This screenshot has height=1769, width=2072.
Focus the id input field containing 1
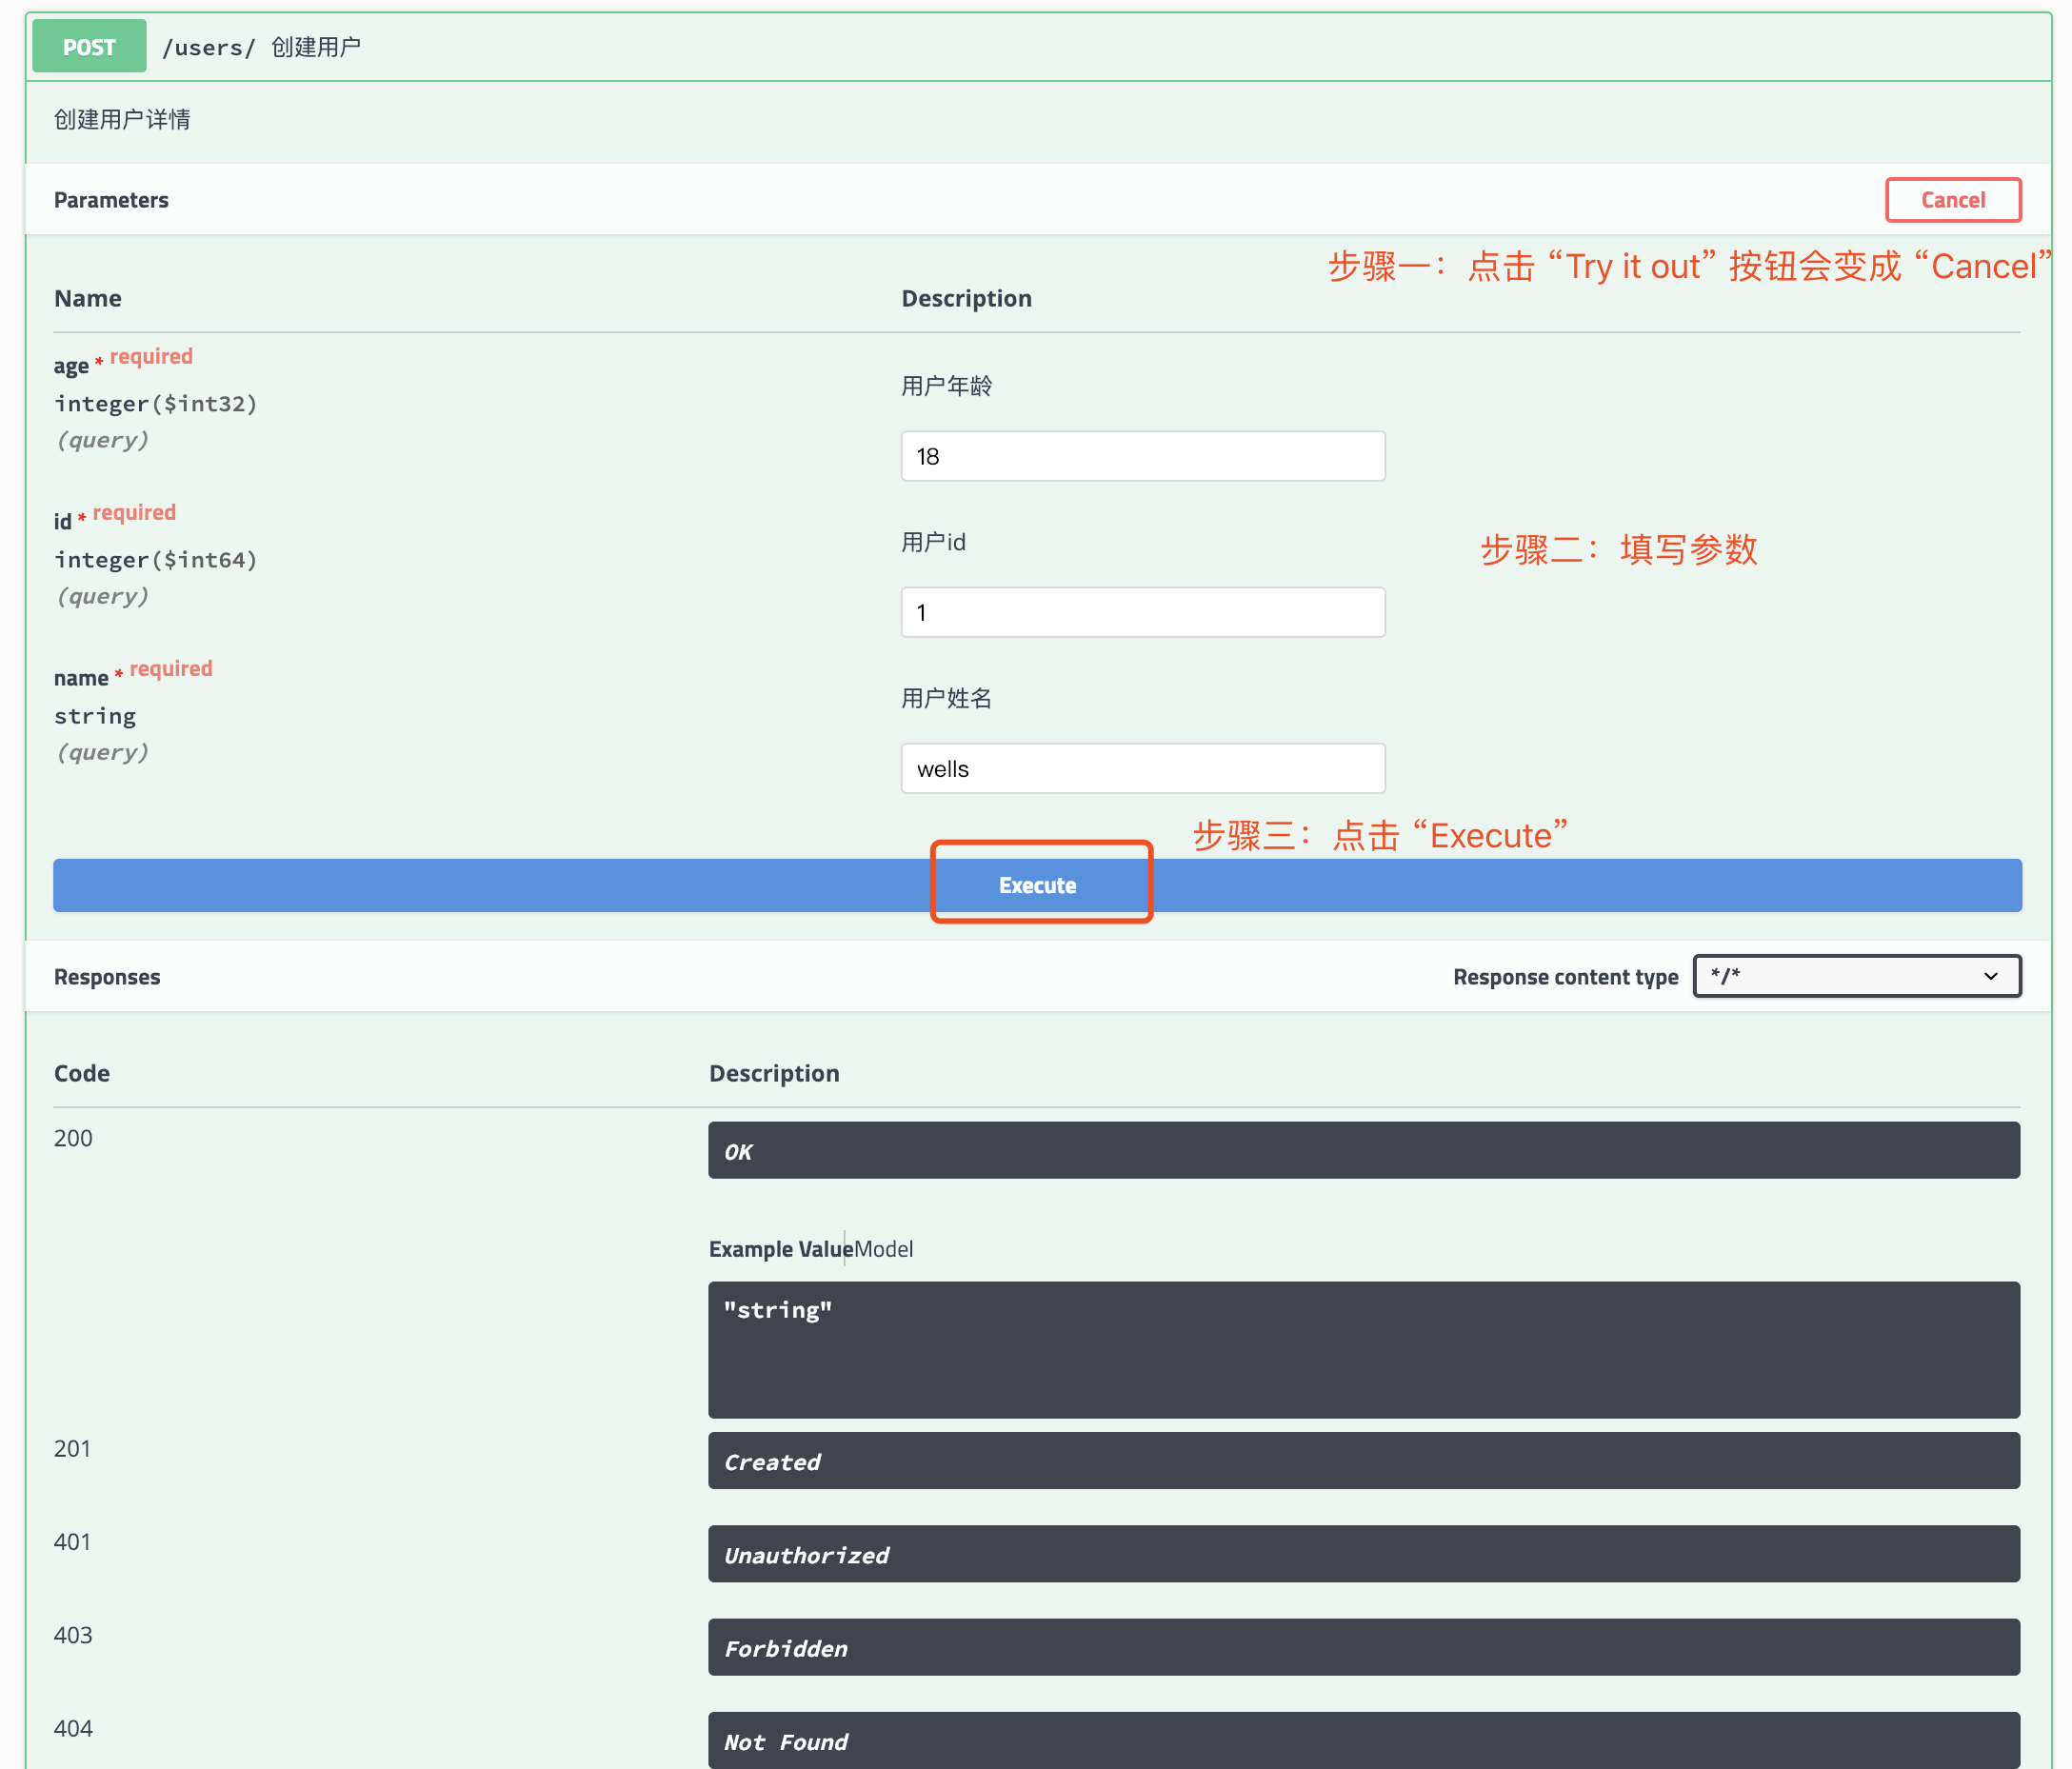point(1142,613)
